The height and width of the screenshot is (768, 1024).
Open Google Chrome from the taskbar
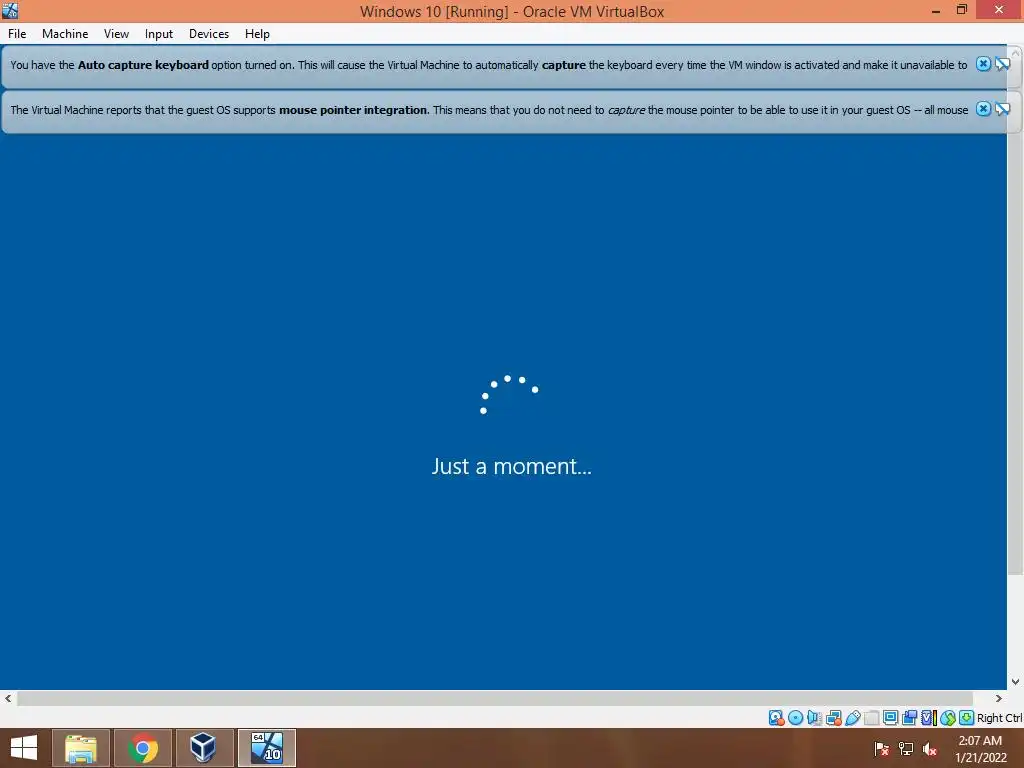click(143, 748)
